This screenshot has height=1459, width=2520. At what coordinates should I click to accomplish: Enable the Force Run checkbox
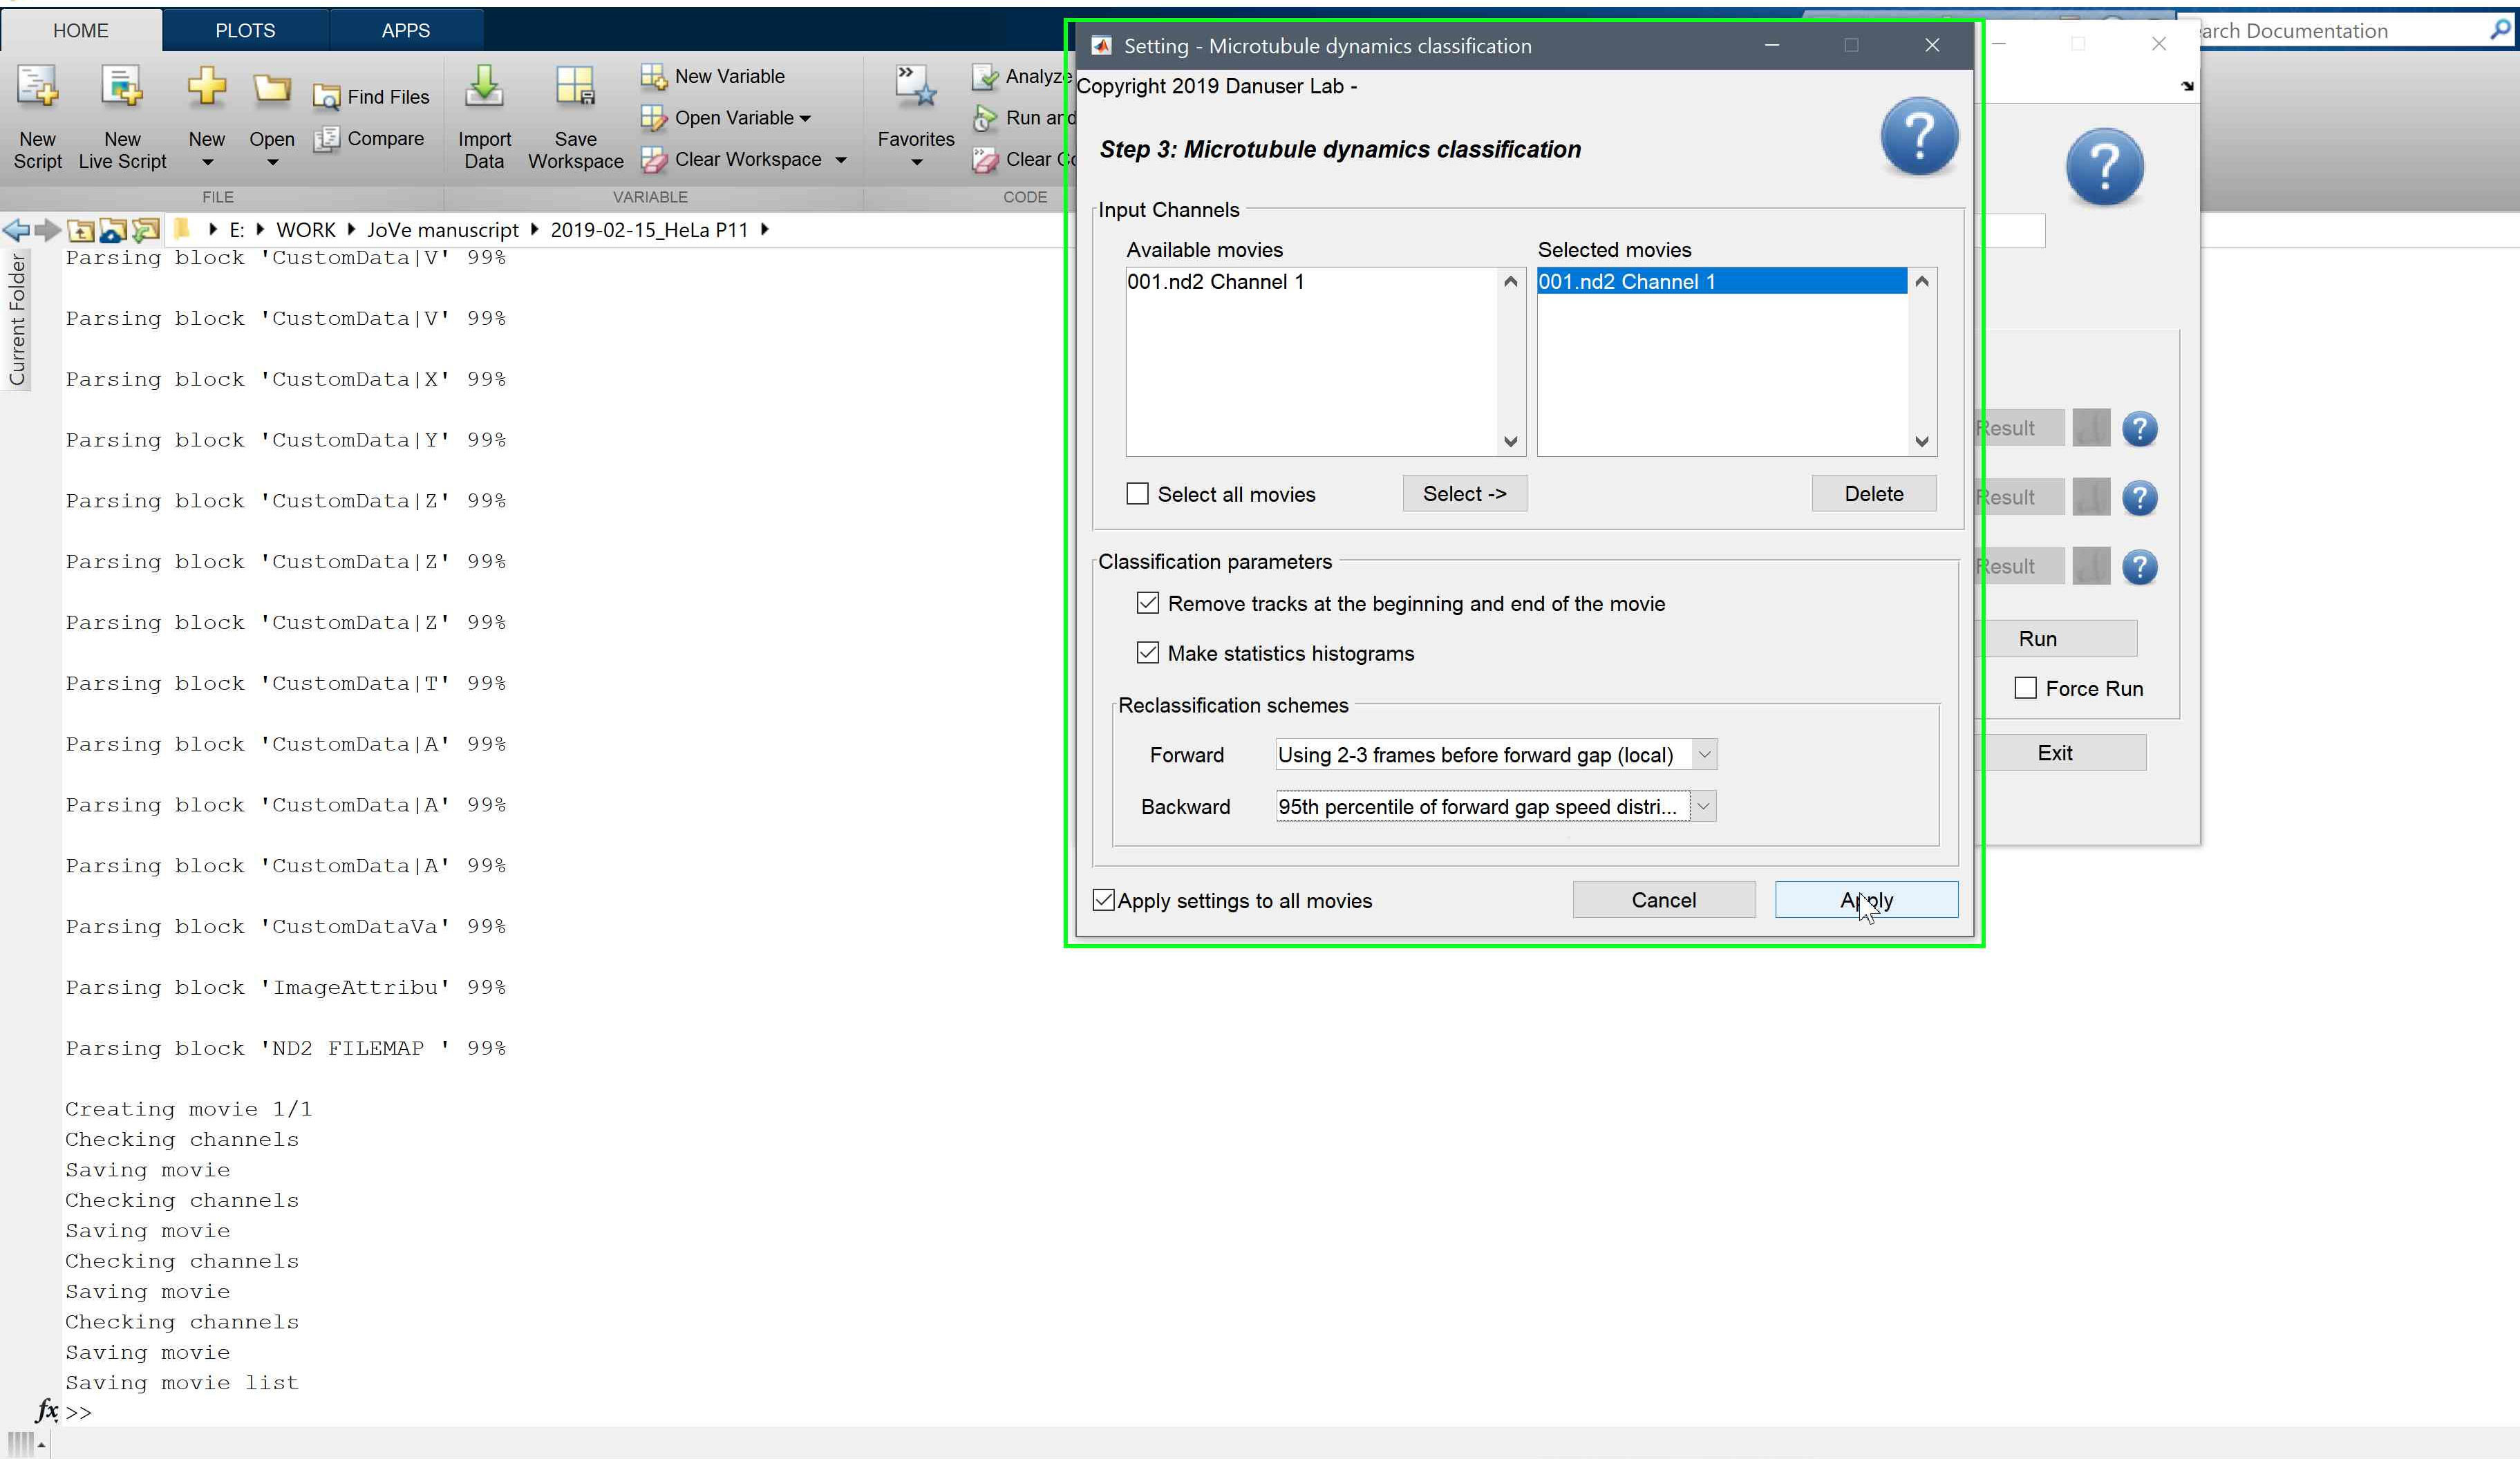(x=2025, y=688)
